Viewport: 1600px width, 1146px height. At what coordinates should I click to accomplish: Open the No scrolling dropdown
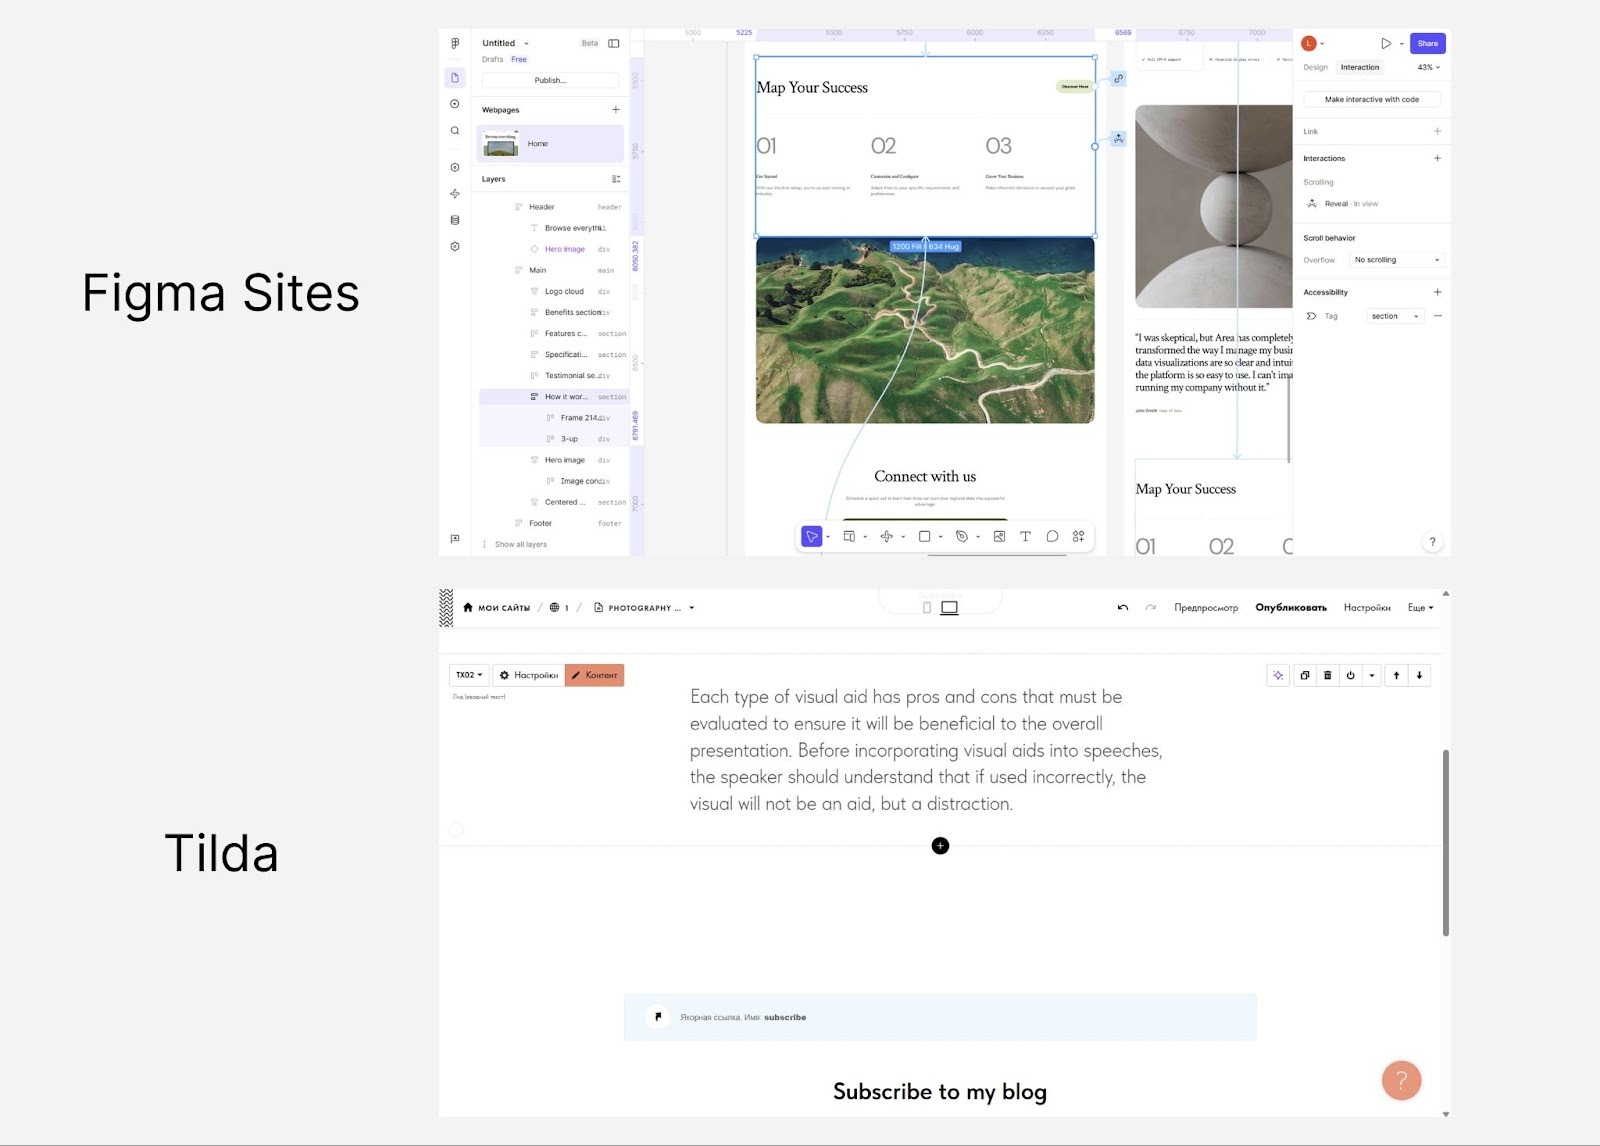1396,260
